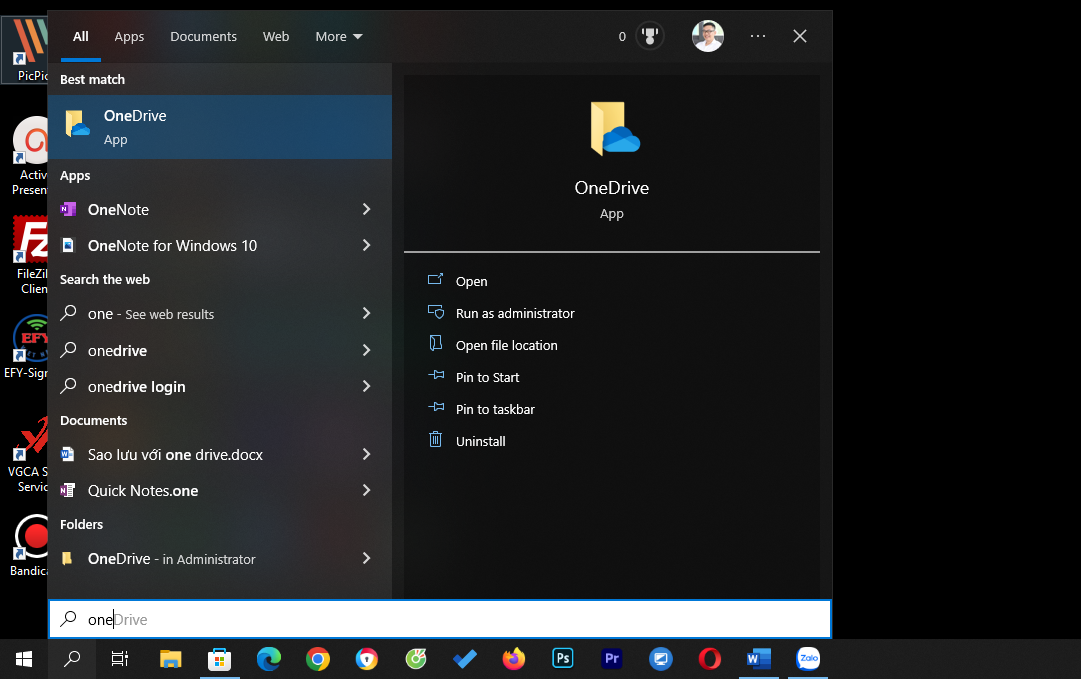Launch Photoshop from the taskbar
This screenshot has height=679, width=1081.
(x=563, y=659)
